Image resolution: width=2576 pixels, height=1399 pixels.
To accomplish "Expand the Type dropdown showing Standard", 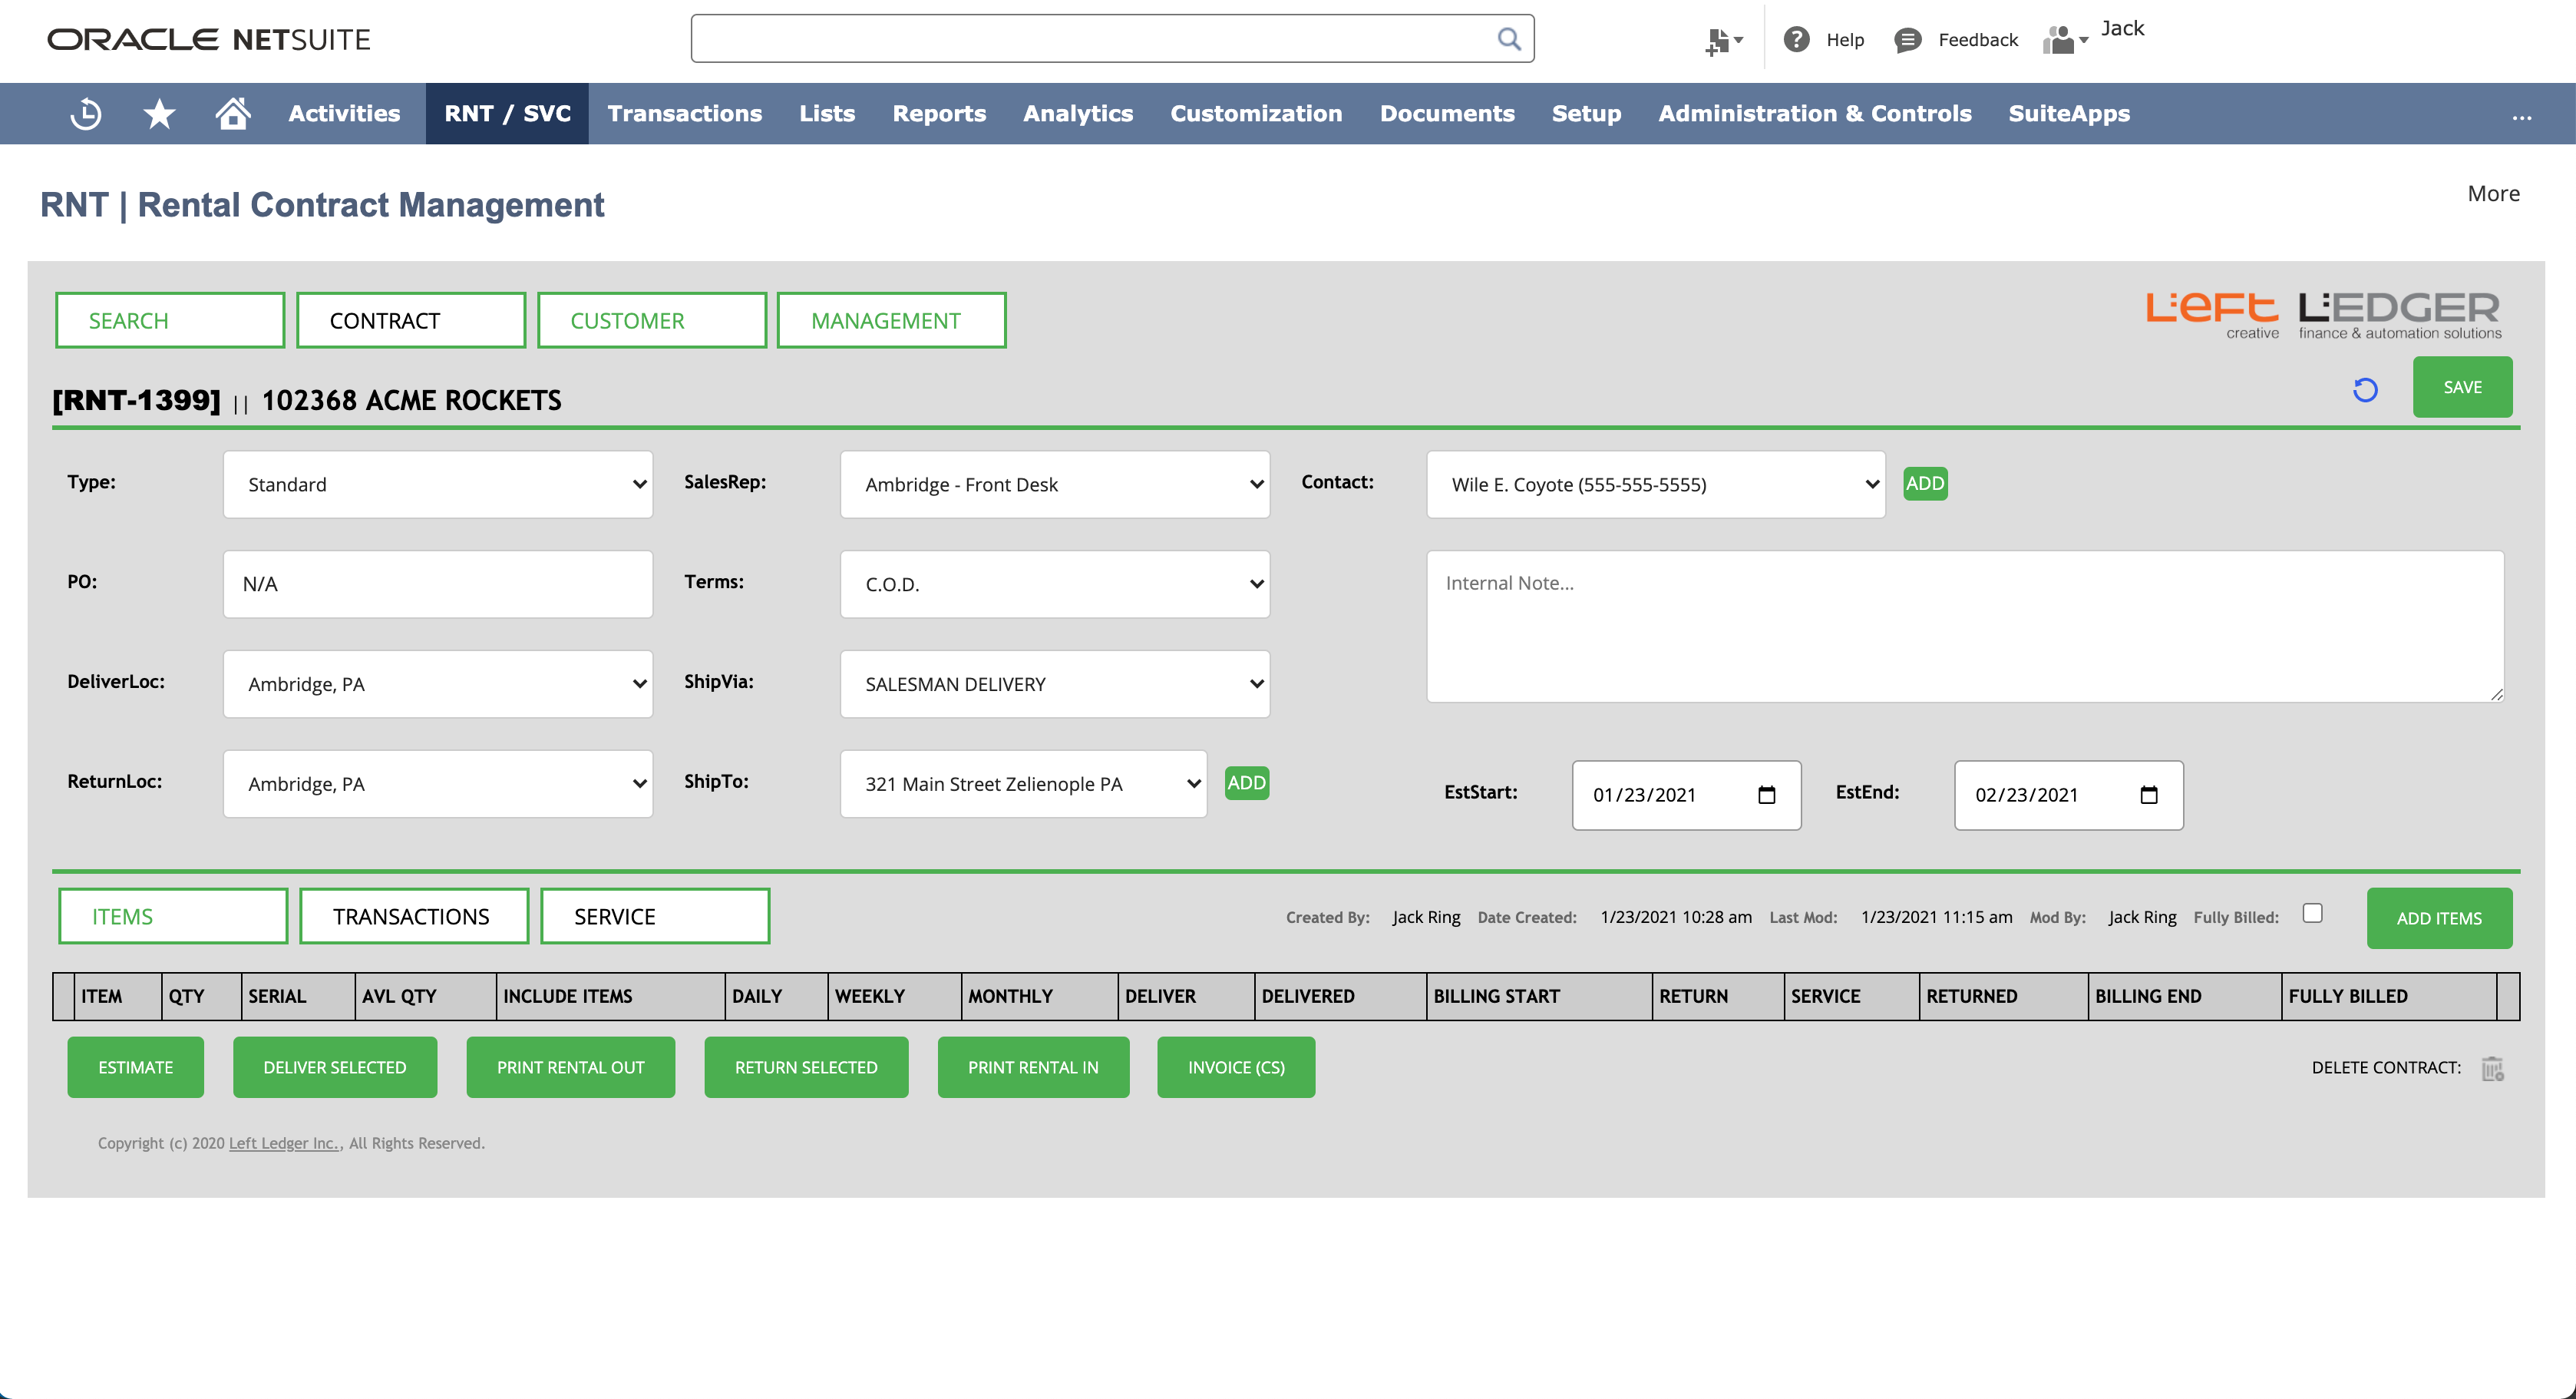I will tap(437, 484).
